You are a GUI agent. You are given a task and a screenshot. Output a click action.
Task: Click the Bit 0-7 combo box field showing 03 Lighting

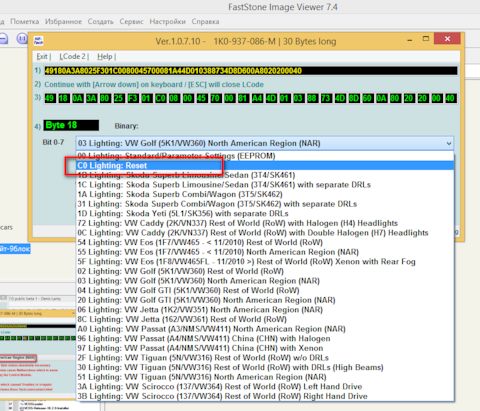point(265,143)
